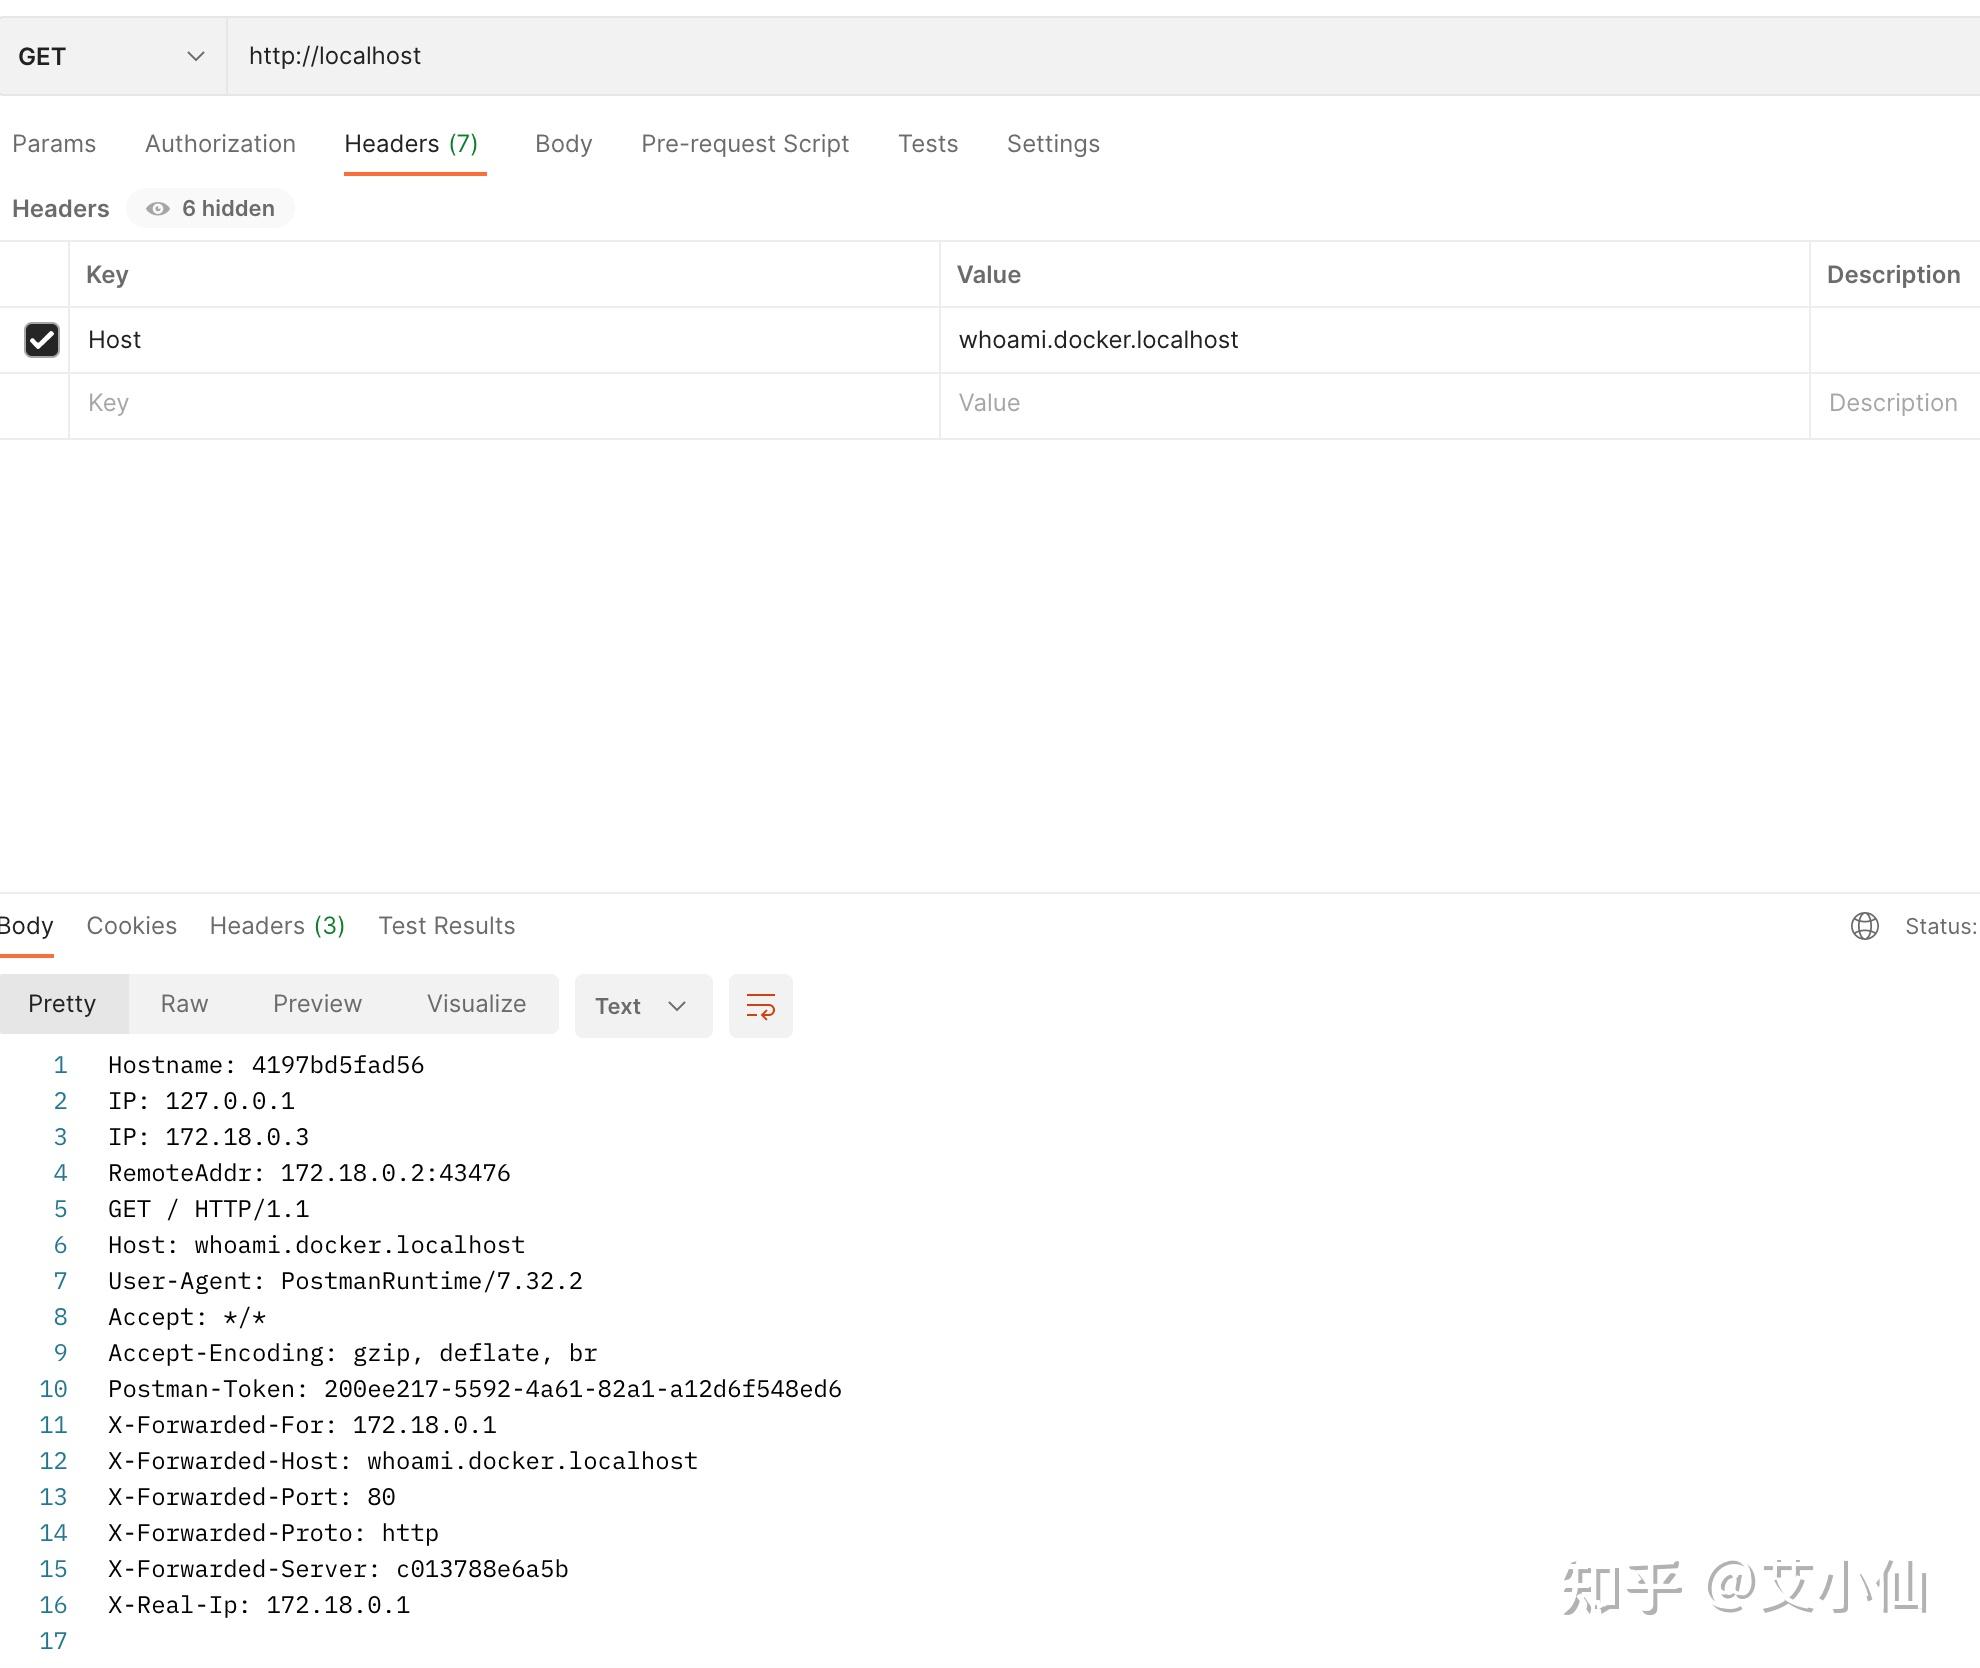Open the Visualize response view
Viewport: 1980px width, 1668px height.
click(476, 1003)
